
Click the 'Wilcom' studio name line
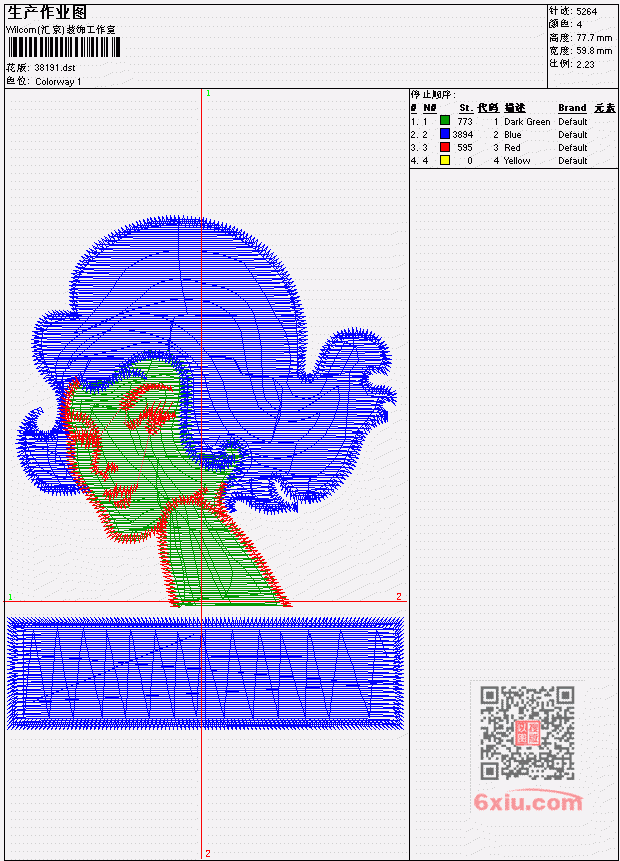(x=60, y=30)
